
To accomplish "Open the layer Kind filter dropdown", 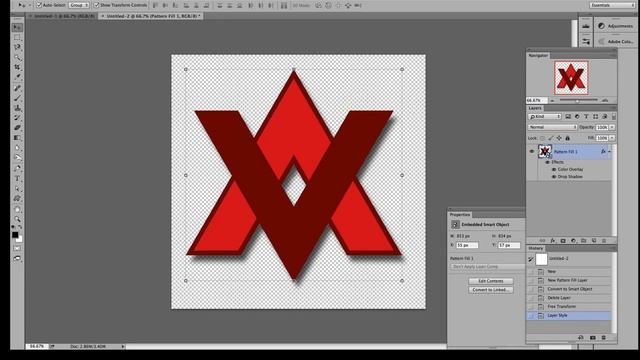I will point(545,117).
